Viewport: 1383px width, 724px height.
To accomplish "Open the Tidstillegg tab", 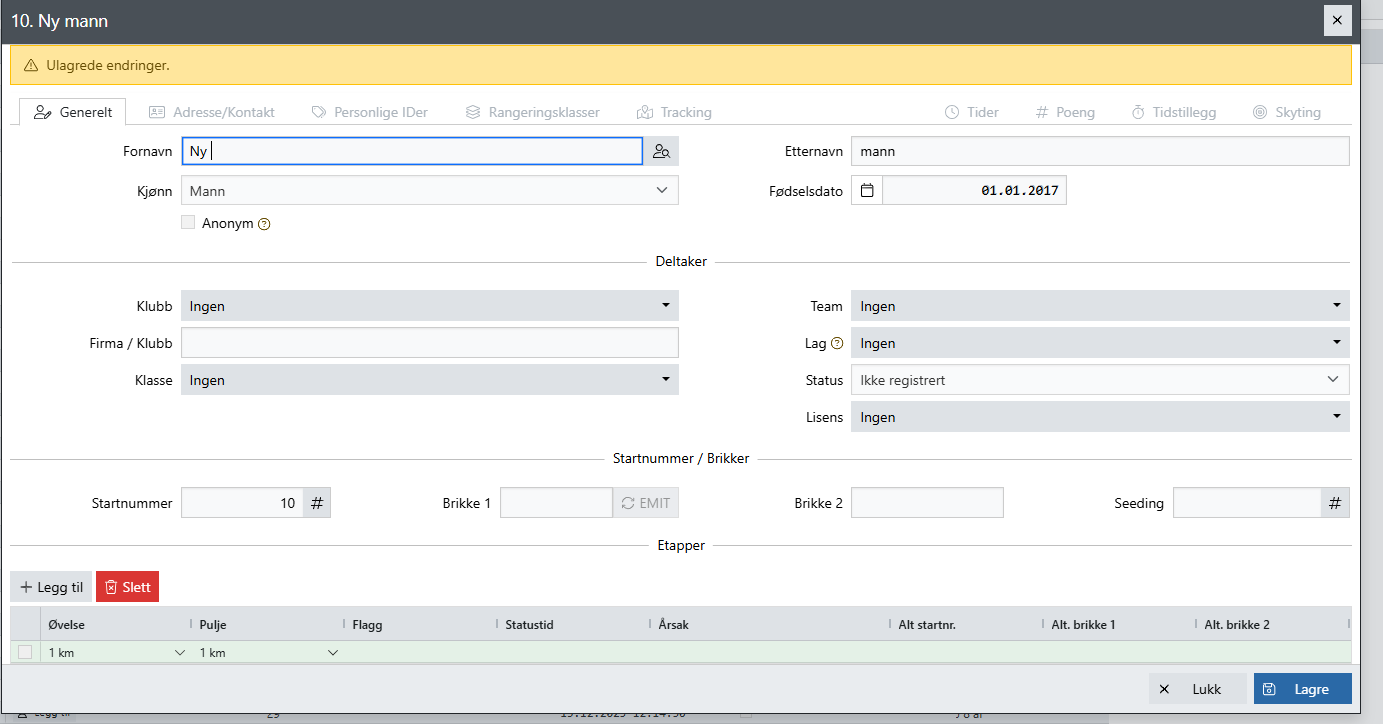I will (x=1173, y=112).
